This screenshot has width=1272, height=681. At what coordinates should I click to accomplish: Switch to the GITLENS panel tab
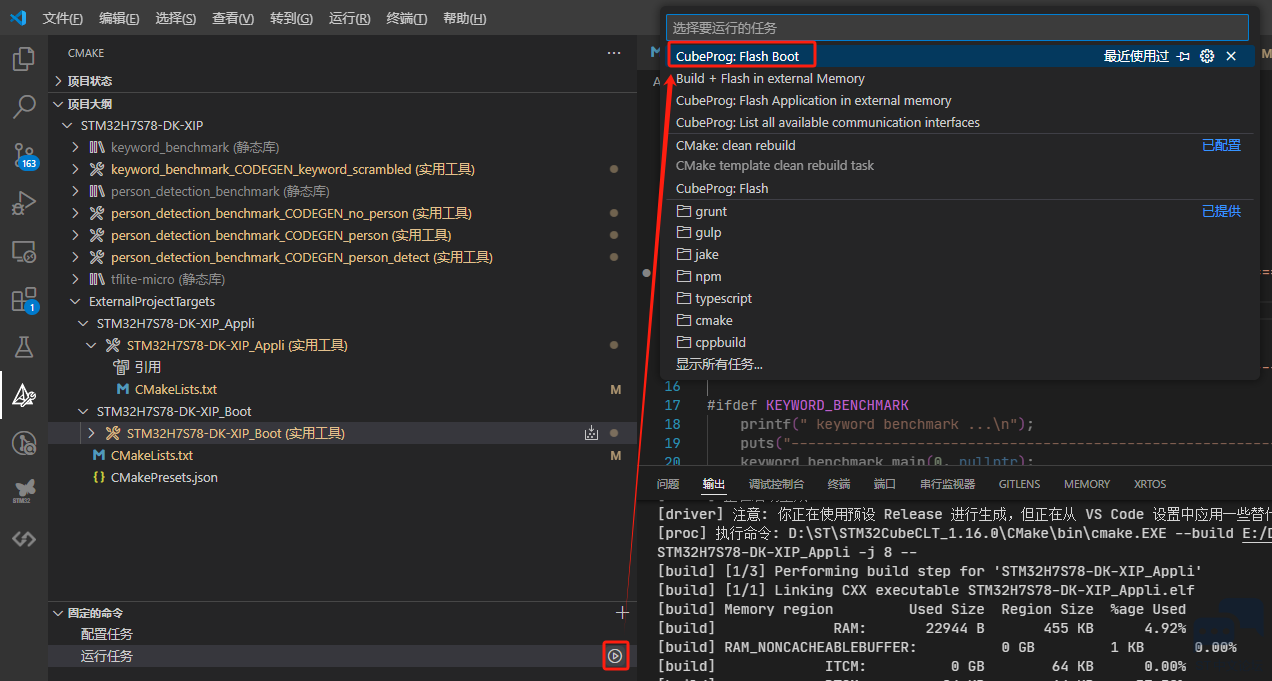pyautogui.click(x=1019, y=484)
